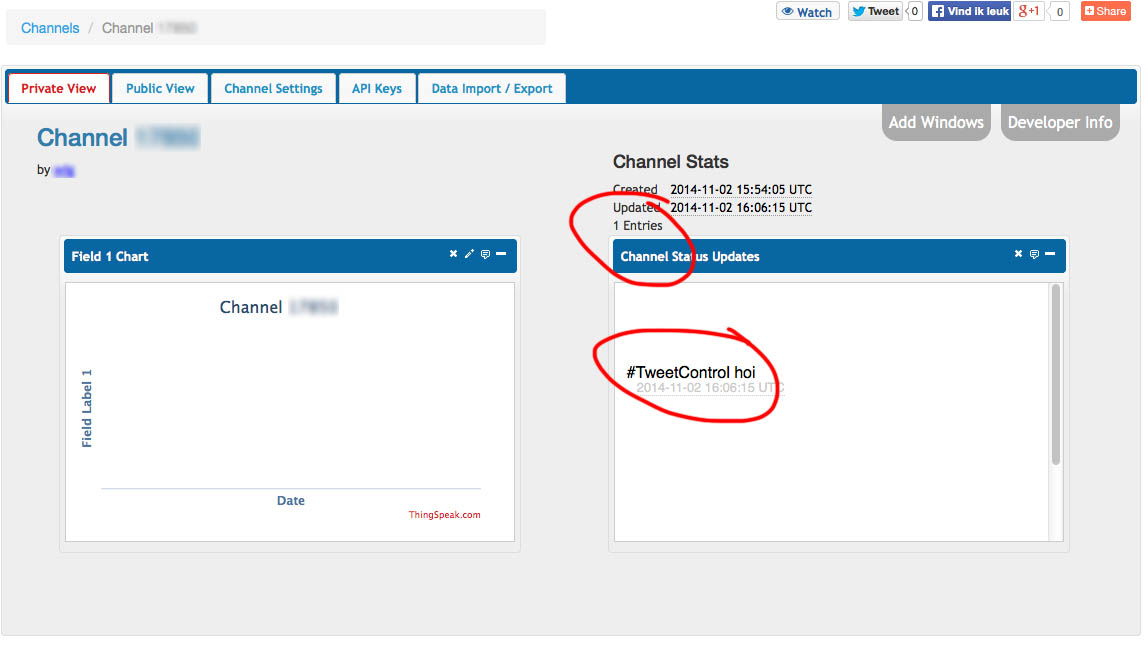Click the status updates panel scrollbar
The width and height of the screenshot is (1148, 648).
pyautogui.click(x=1056, y=374)
